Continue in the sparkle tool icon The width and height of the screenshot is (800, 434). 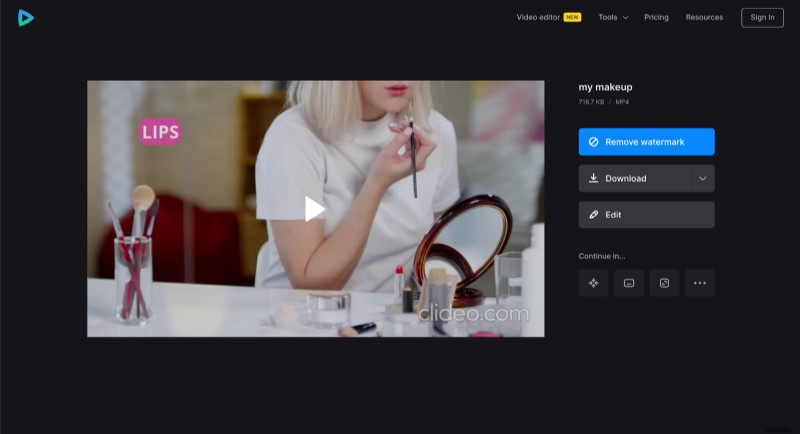click(593, 283)
